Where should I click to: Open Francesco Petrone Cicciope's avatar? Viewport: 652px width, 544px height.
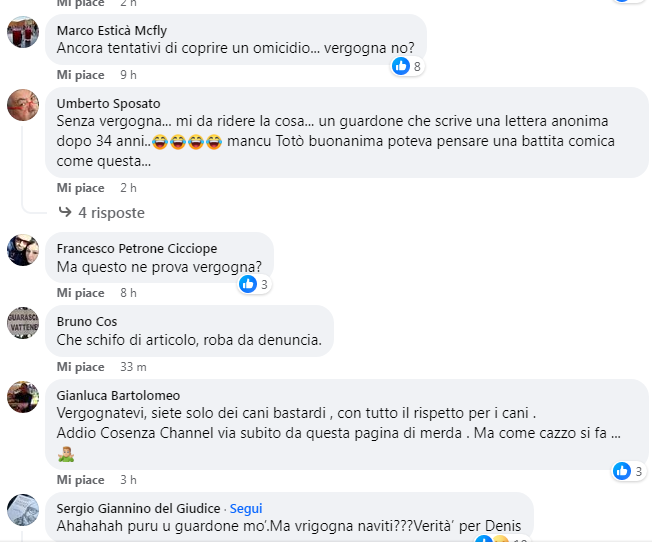[23, 250]
